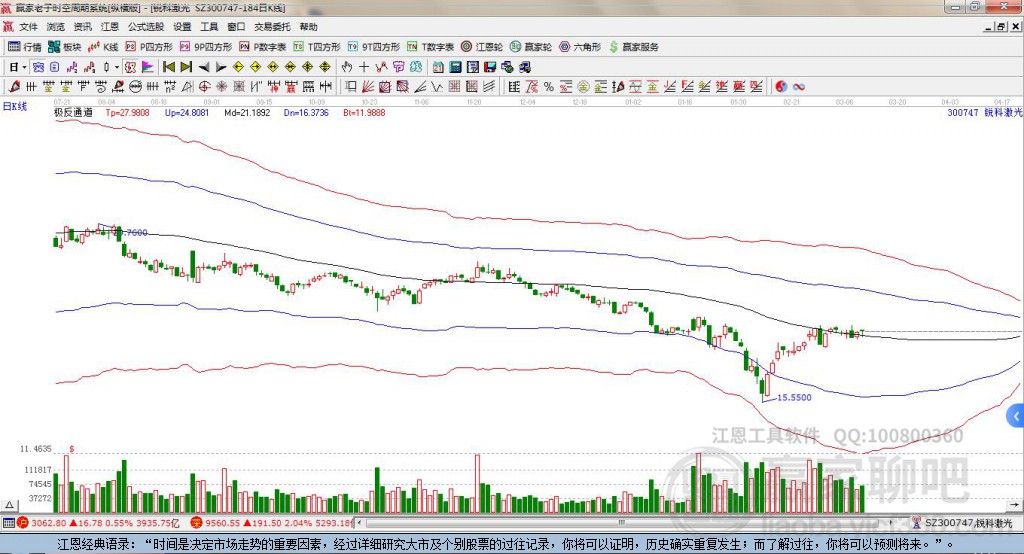The image size is (1024, 554).
Task: Click the blue infinity symbol icon
Action: 800,87
